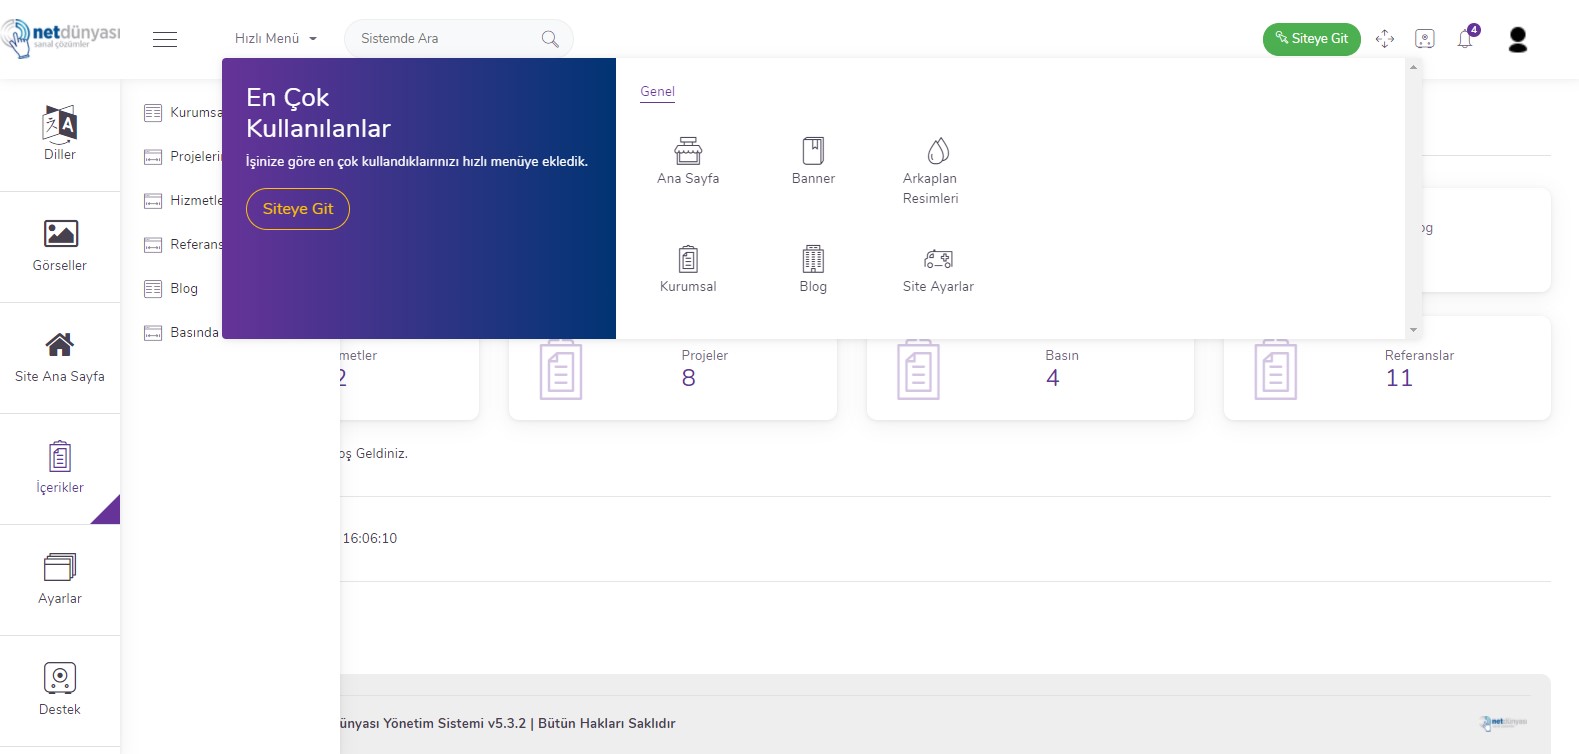Click the netdünyası logo

pyautogui.click(x=60, y=38)
